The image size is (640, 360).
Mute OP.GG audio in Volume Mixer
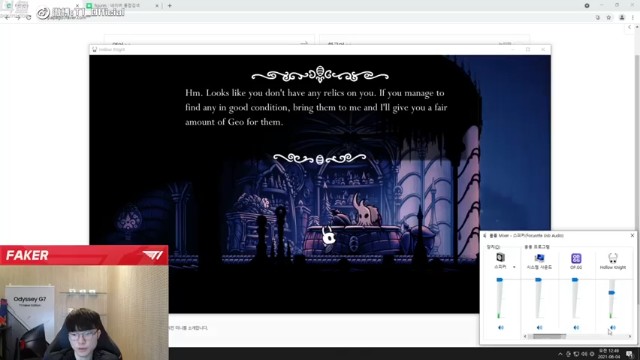[576, 327]
